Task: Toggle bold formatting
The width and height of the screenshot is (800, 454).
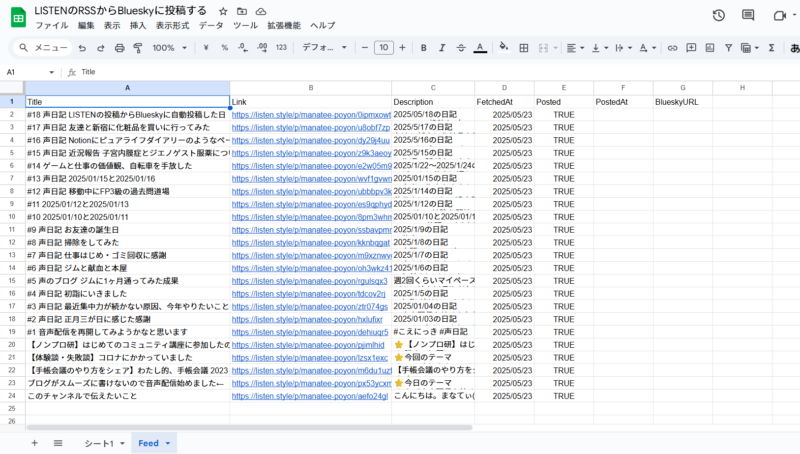Action: point(423,47)
